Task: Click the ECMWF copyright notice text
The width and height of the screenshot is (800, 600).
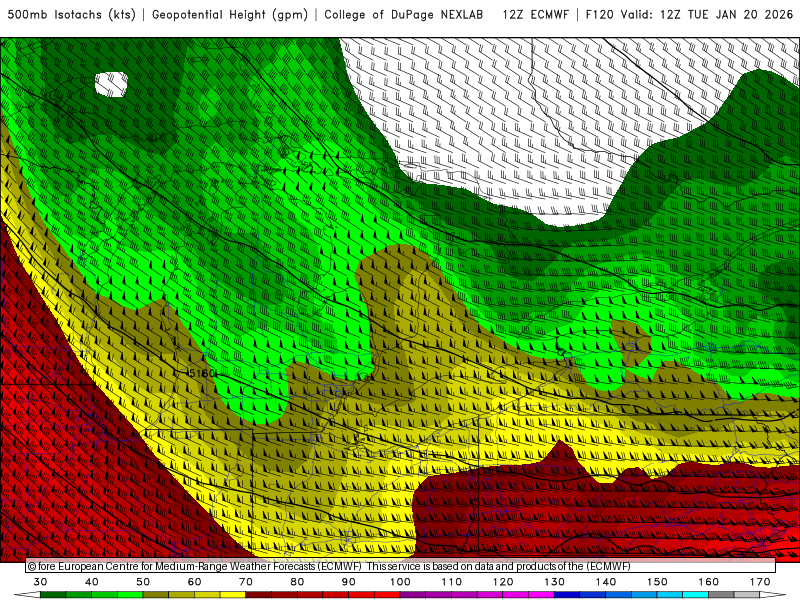Action: 329,566
